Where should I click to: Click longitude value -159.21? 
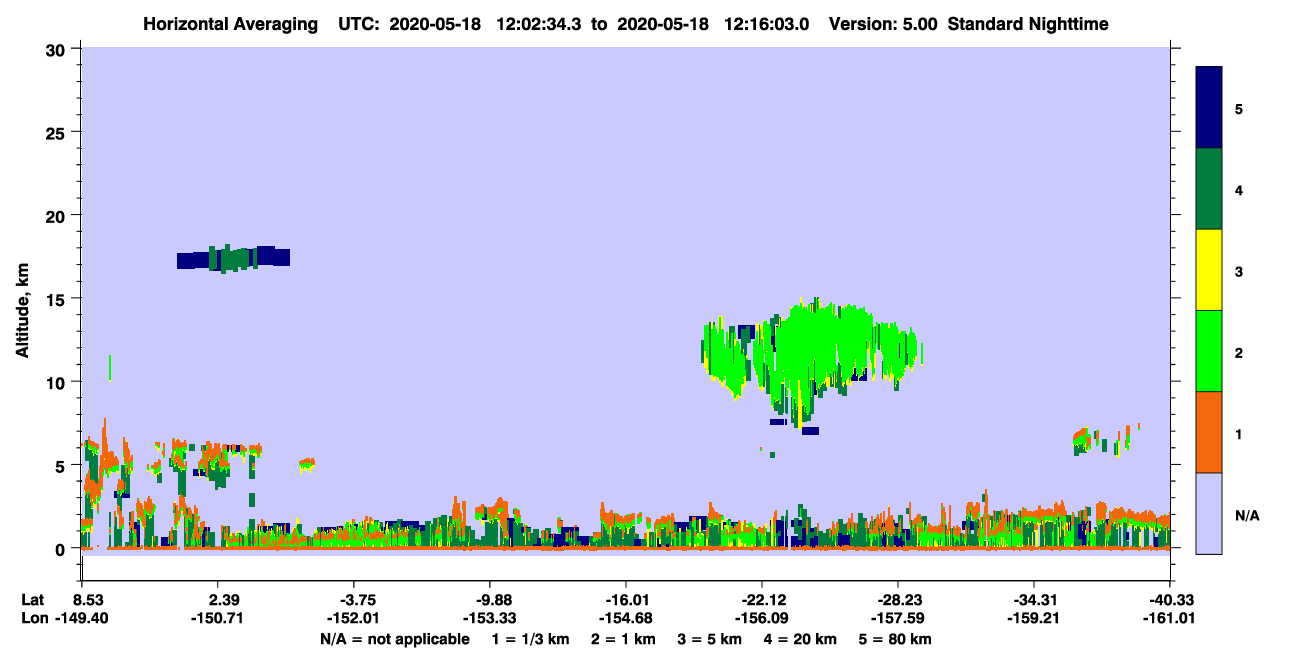(x=1033, y=618)
